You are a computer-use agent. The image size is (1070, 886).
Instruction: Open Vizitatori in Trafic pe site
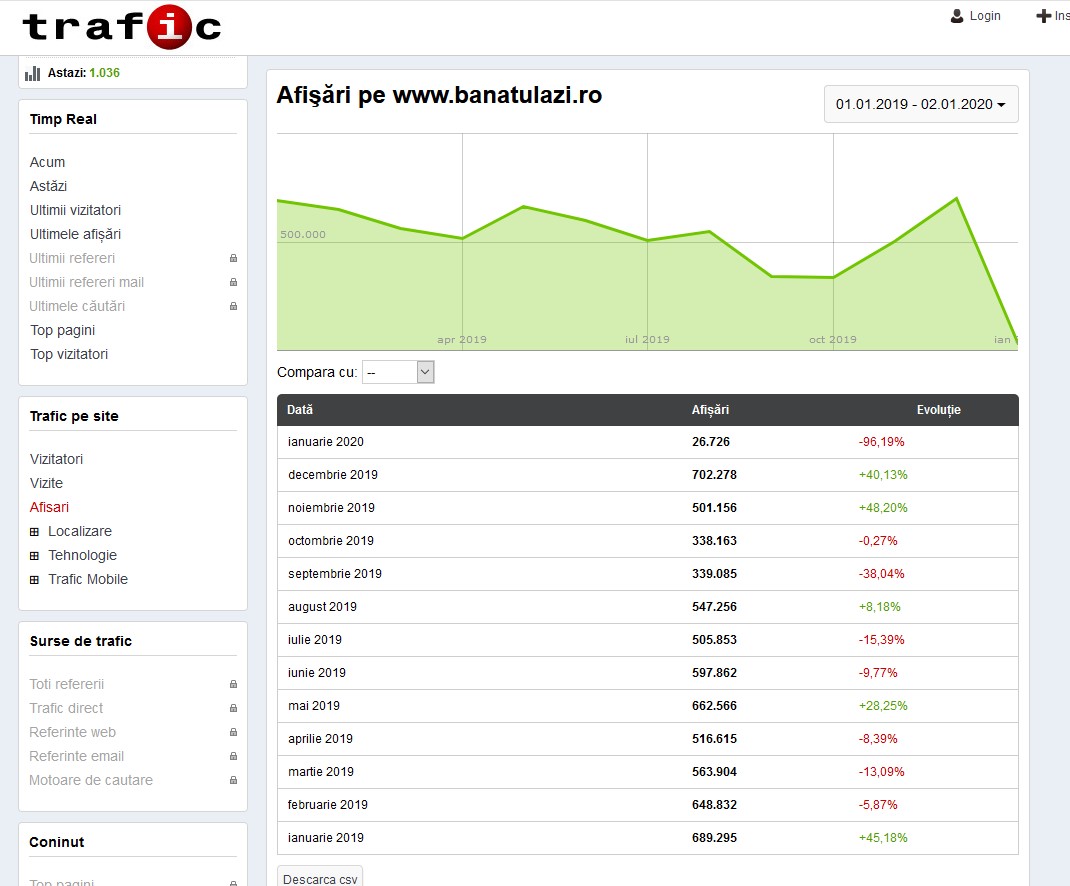[56, 459]
